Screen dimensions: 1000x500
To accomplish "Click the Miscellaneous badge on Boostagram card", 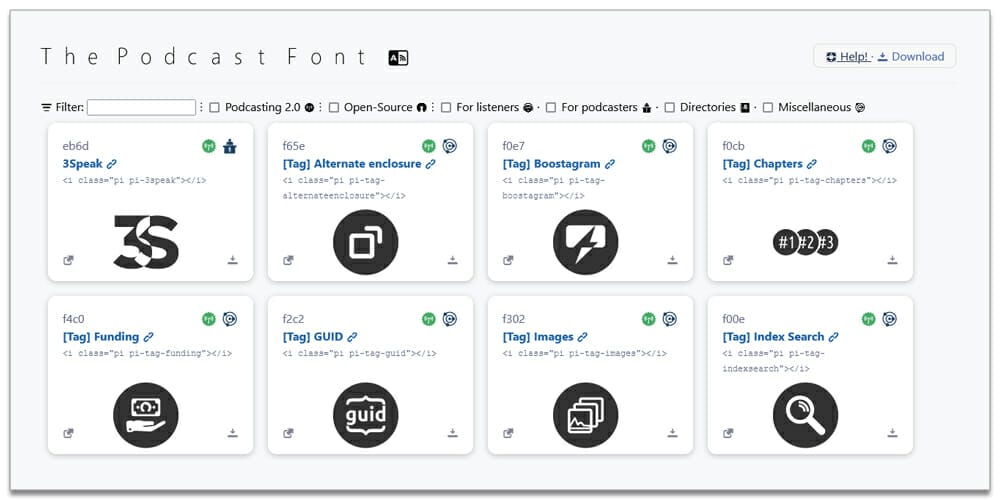I will pos(670,147).
